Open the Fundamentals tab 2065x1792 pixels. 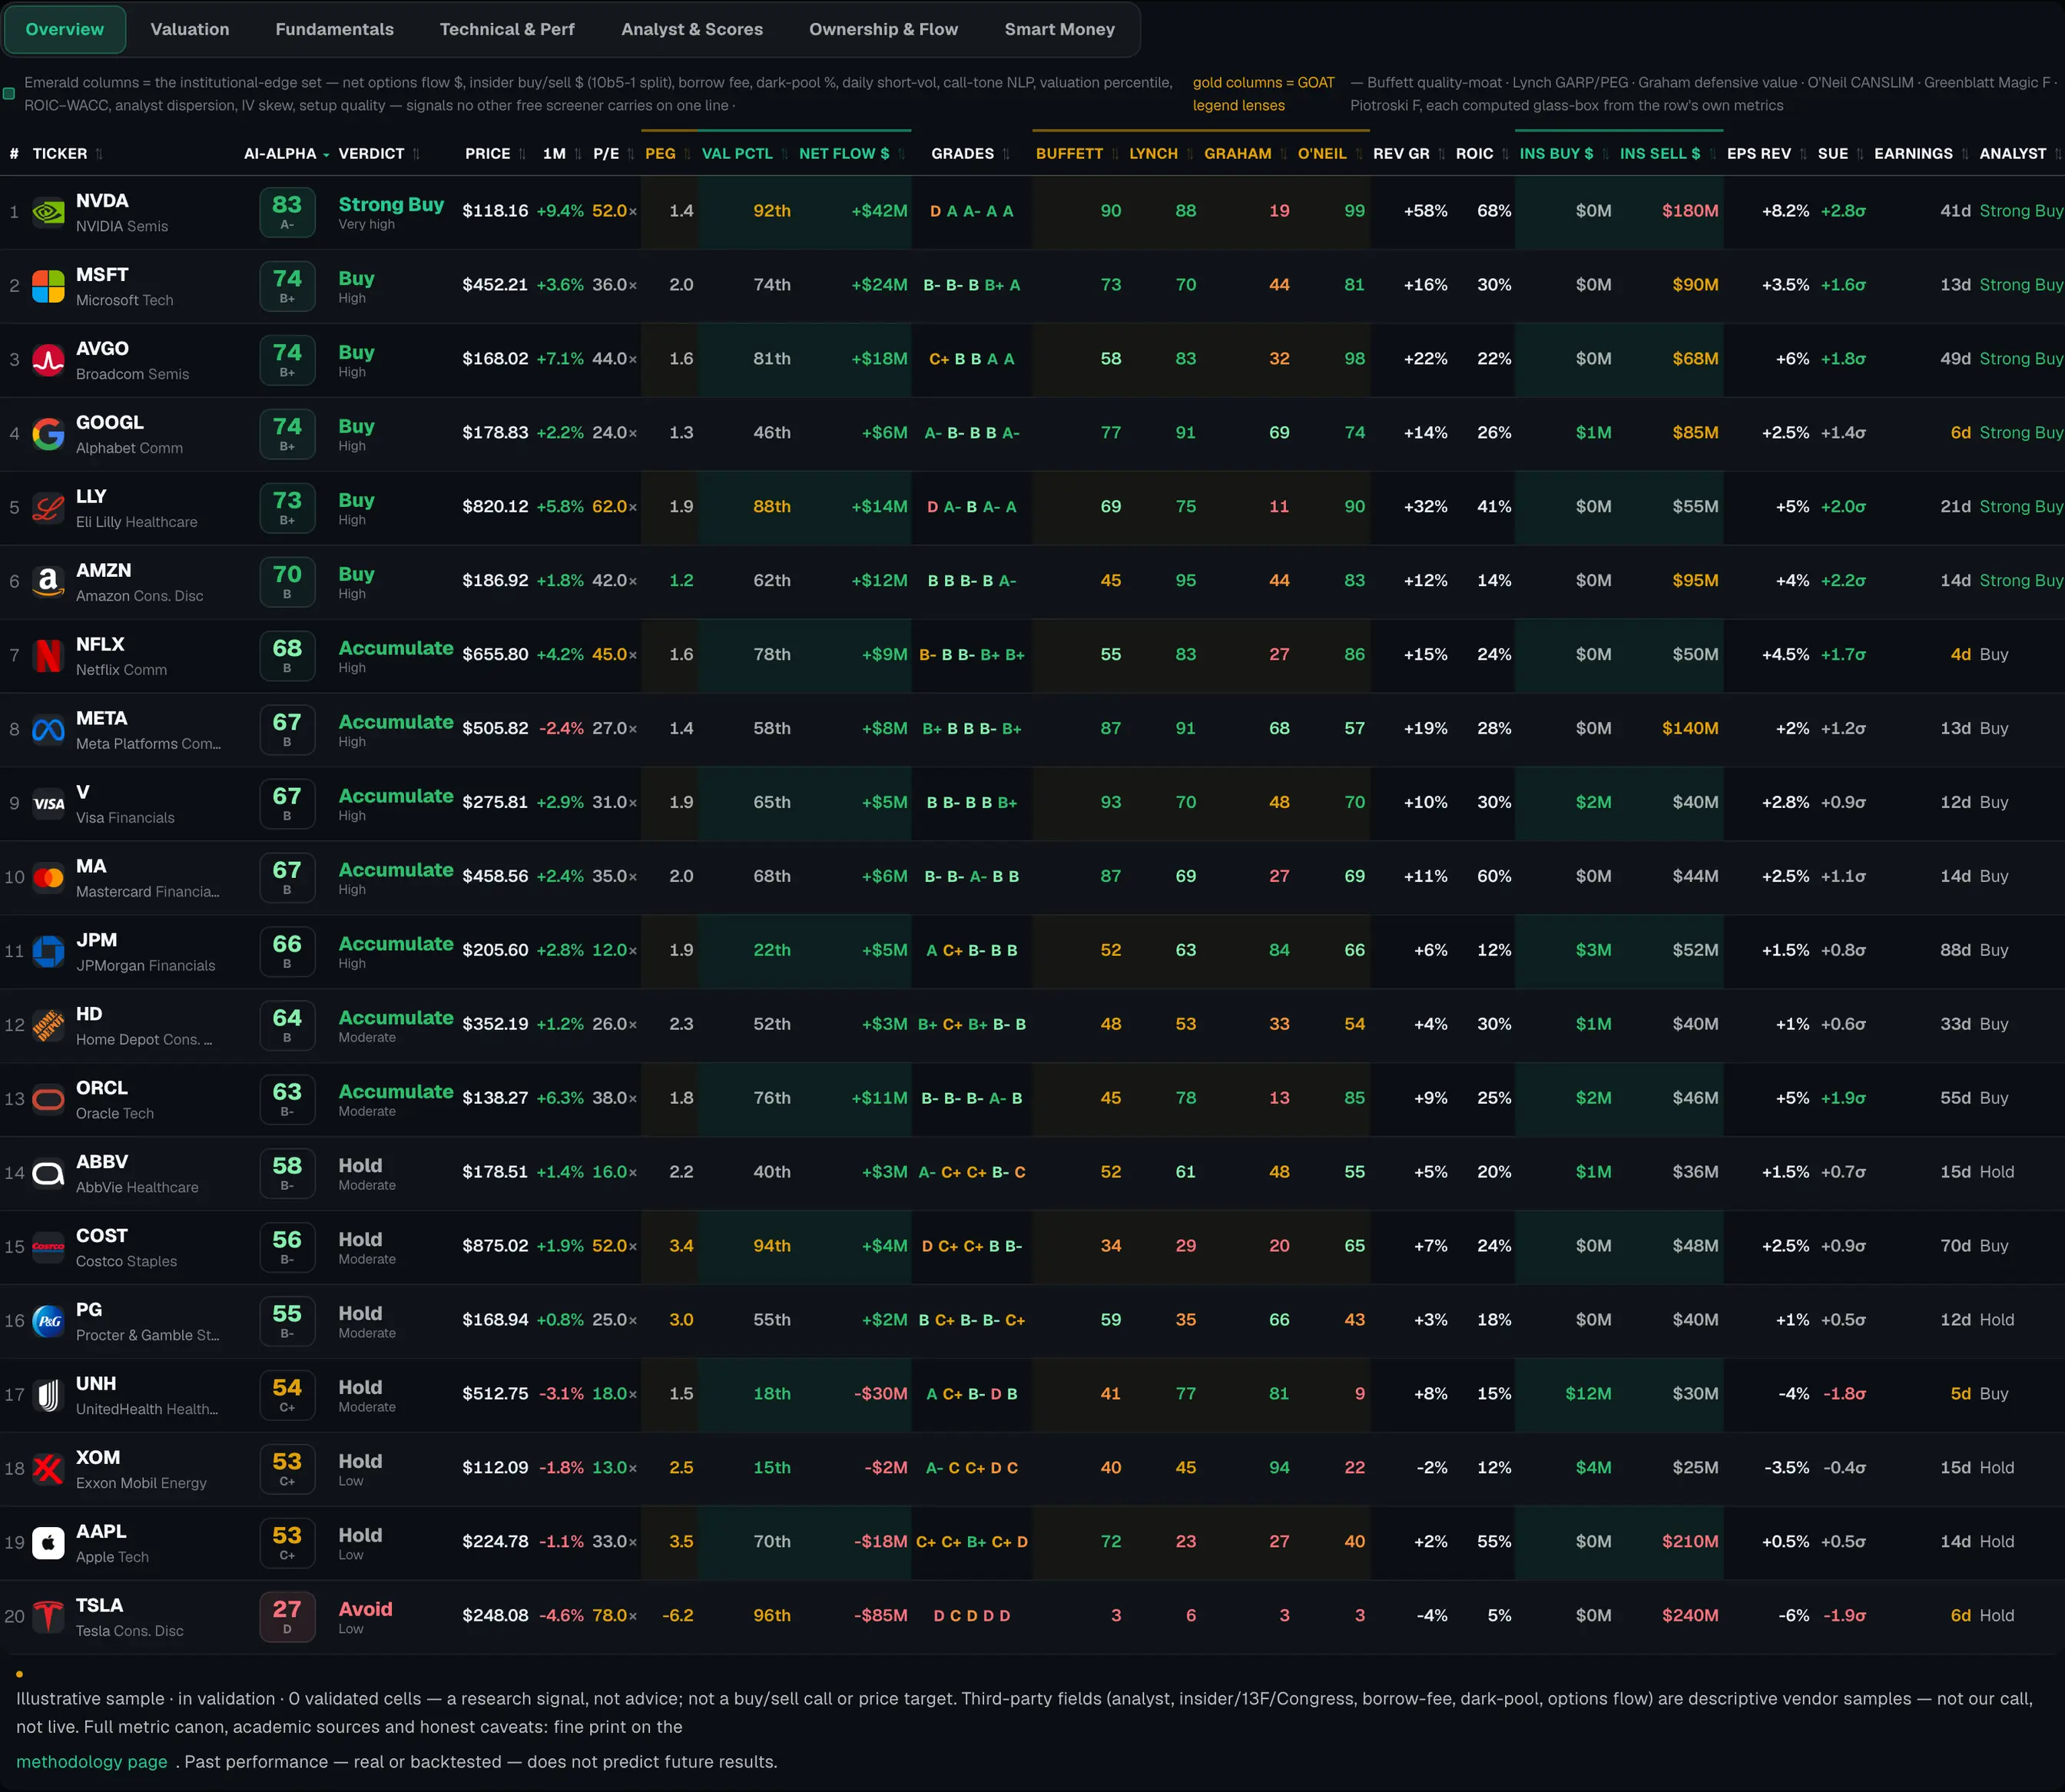[x=334, y=29]
